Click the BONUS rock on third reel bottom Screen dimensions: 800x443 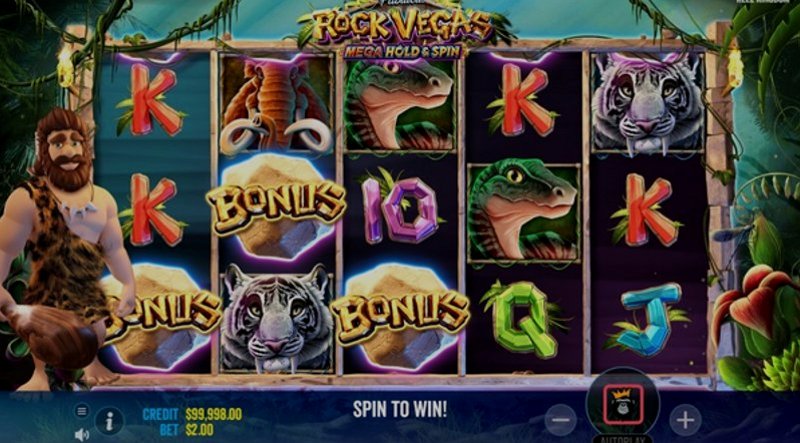(x=400, y=317)
